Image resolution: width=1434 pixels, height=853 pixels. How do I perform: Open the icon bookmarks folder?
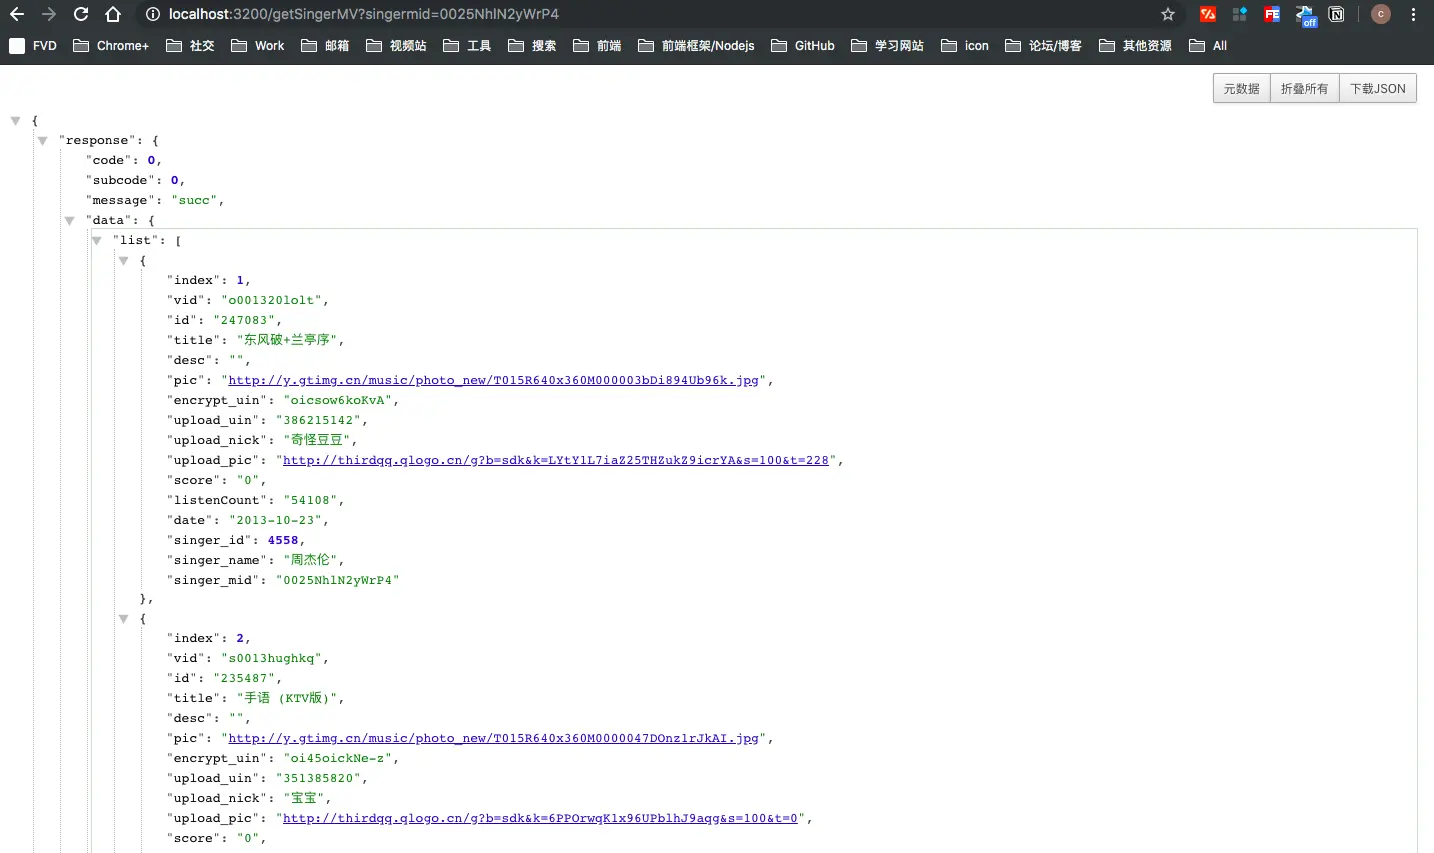tap(965, 45)
